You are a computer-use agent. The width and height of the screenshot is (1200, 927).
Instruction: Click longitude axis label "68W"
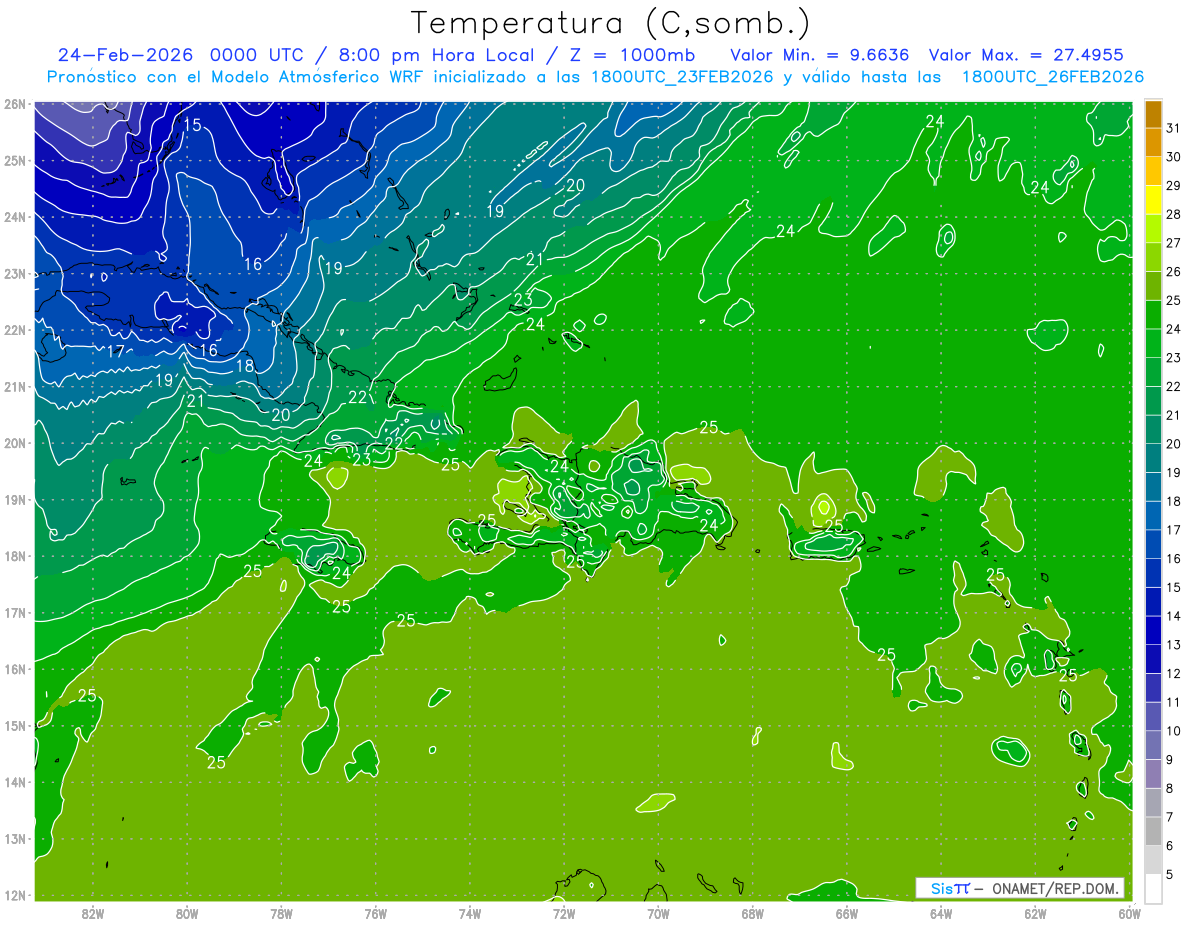point(752,914)
